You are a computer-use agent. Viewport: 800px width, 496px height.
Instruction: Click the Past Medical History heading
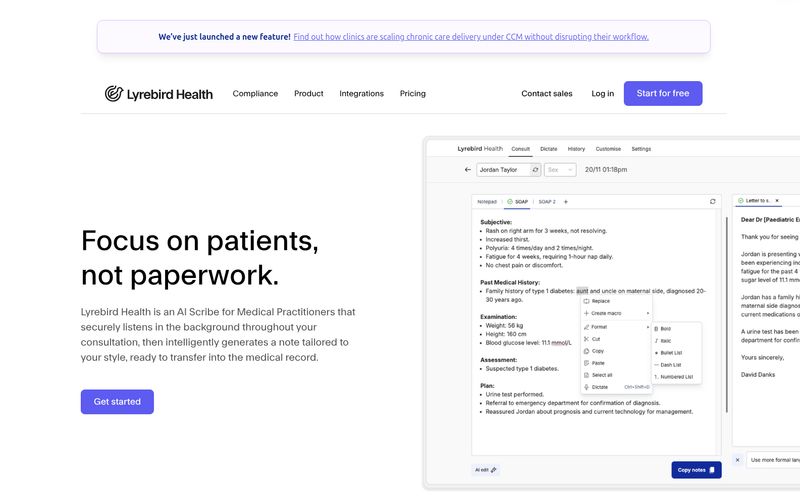point(510,283)
